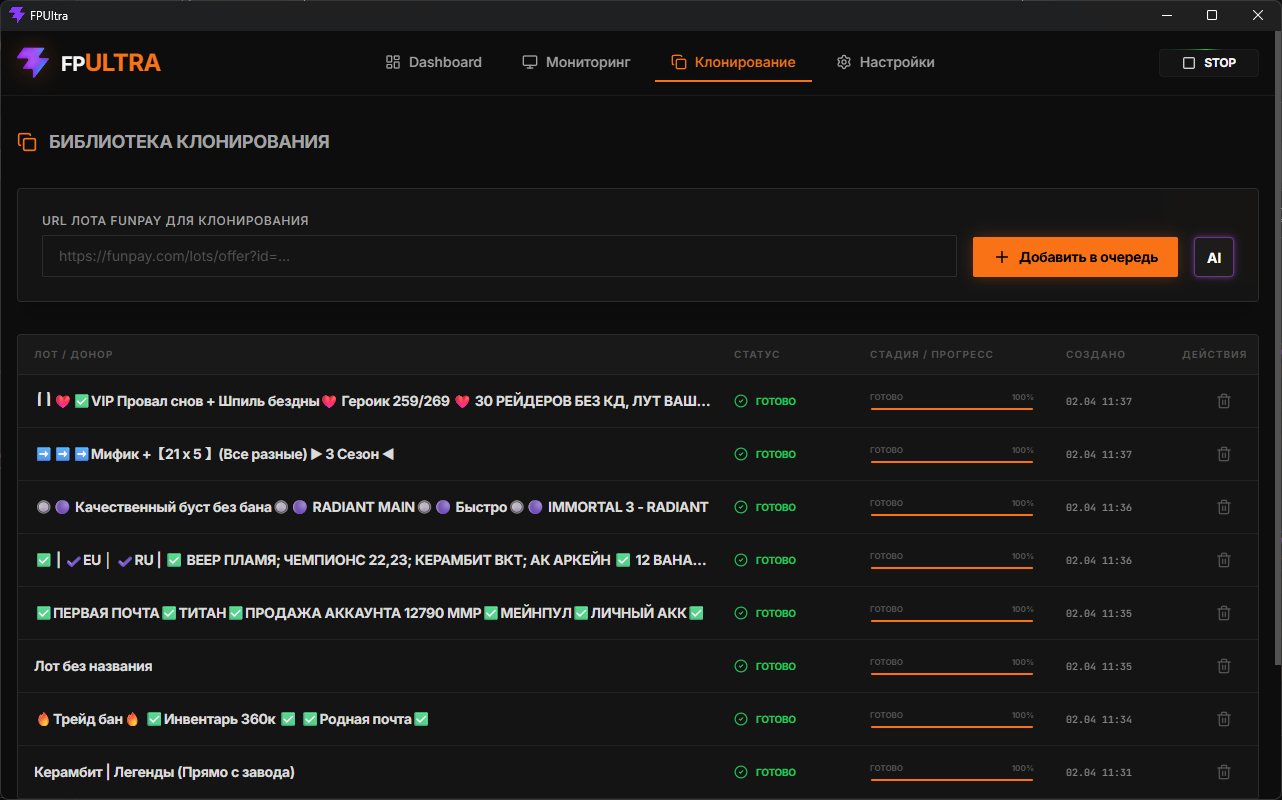Open the Dashboard tab
Viewport: 1282px width, 800px height.
point(434,62)
